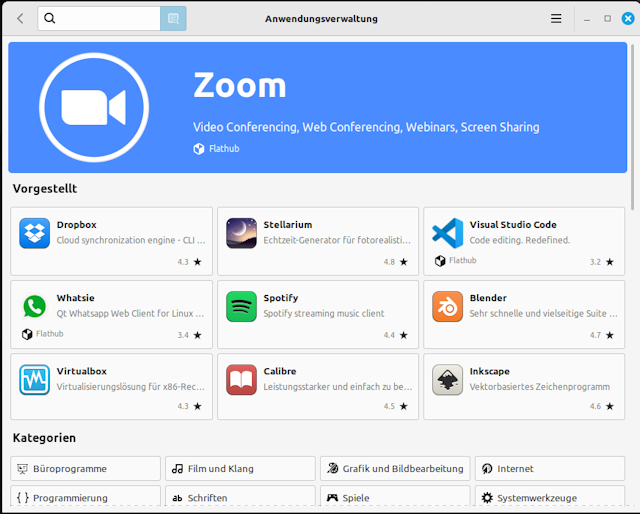Open the Programmierung category
Screen dimensions: 640x514
point(85,498)
